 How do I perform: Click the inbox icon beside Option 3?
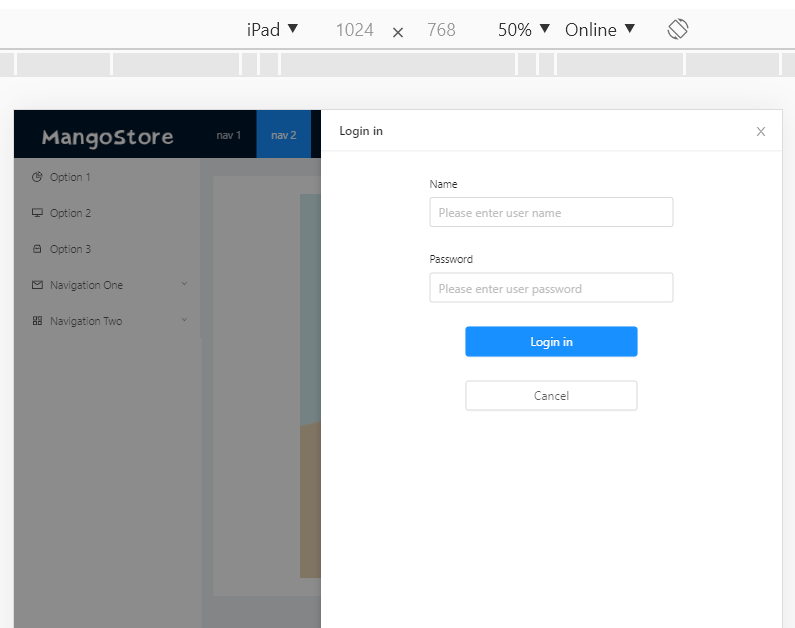coord(37,249)
